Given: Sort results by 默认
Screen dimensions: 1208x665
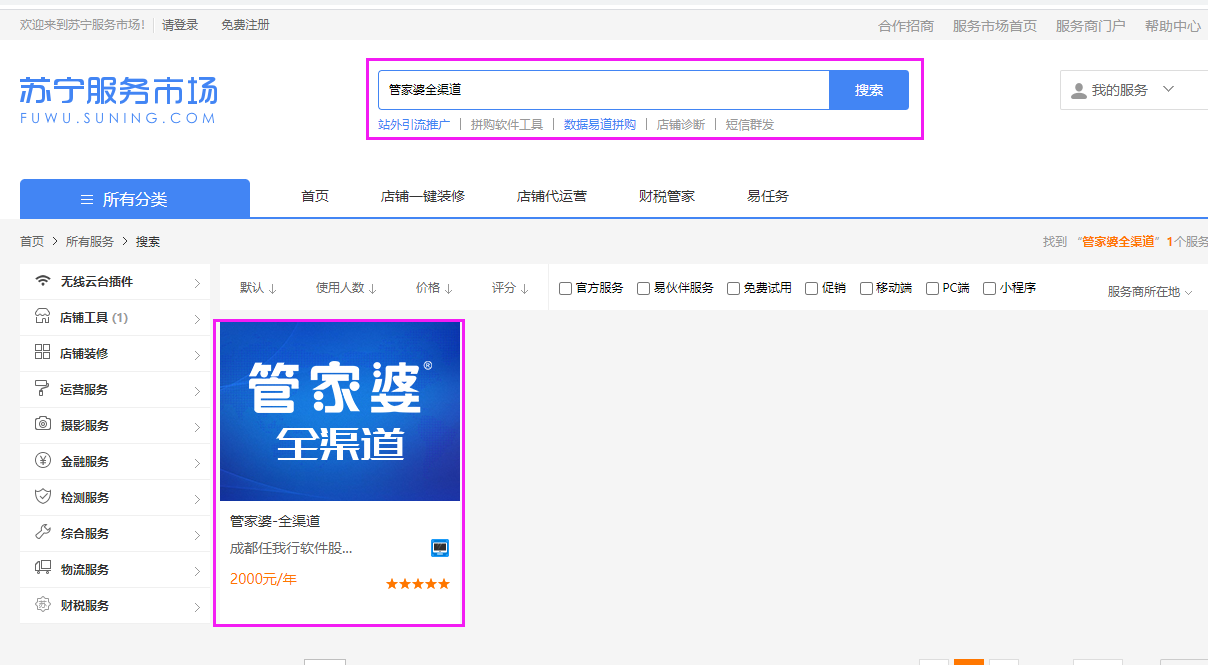Looking at the screenshot, I should [x=258, y=288].
